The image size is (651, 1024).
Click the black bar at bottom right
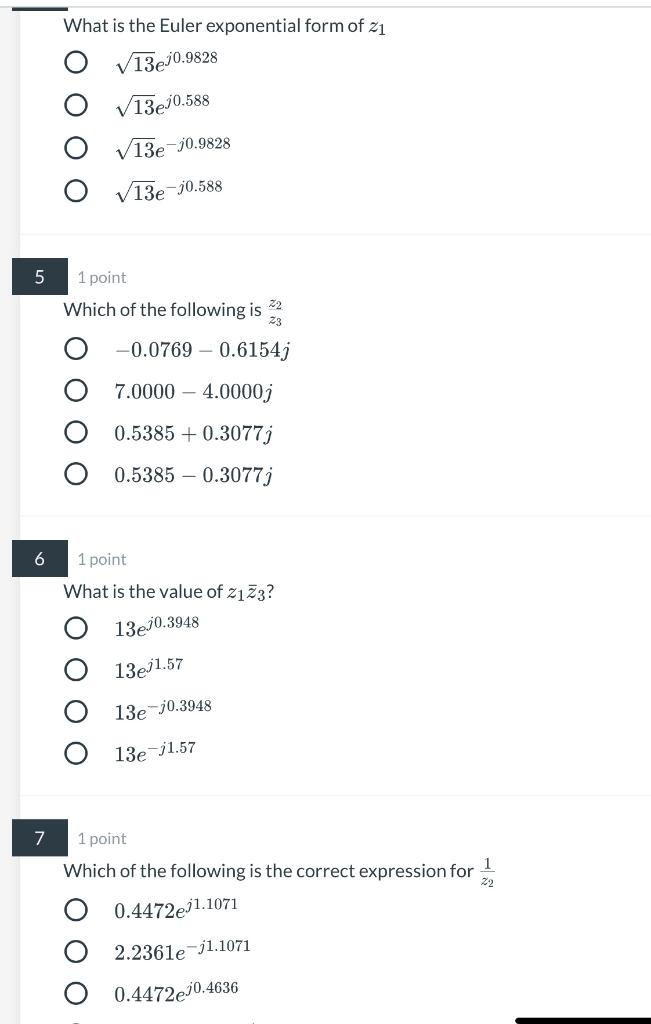tap(582, 1018)
